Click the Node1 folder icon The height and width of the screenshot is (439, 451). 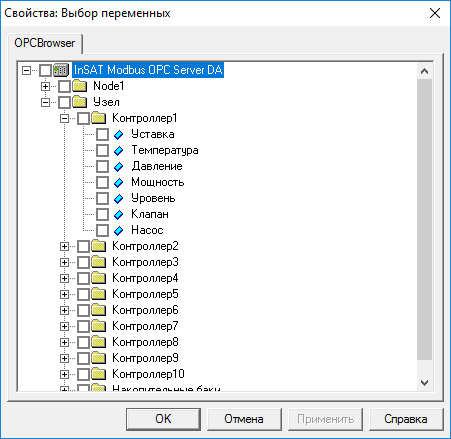pyautogui.click(x=80, y=86)
